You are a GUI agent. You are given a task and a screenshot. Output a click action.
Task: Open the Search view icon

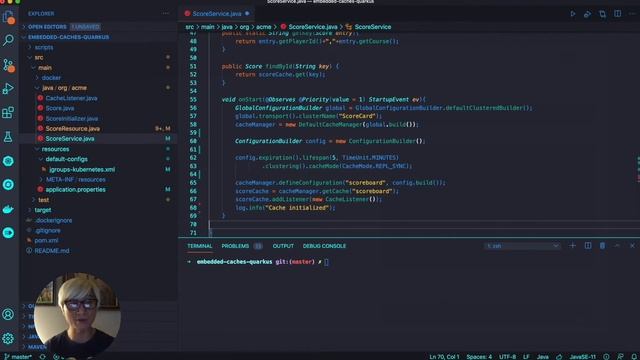8,40
